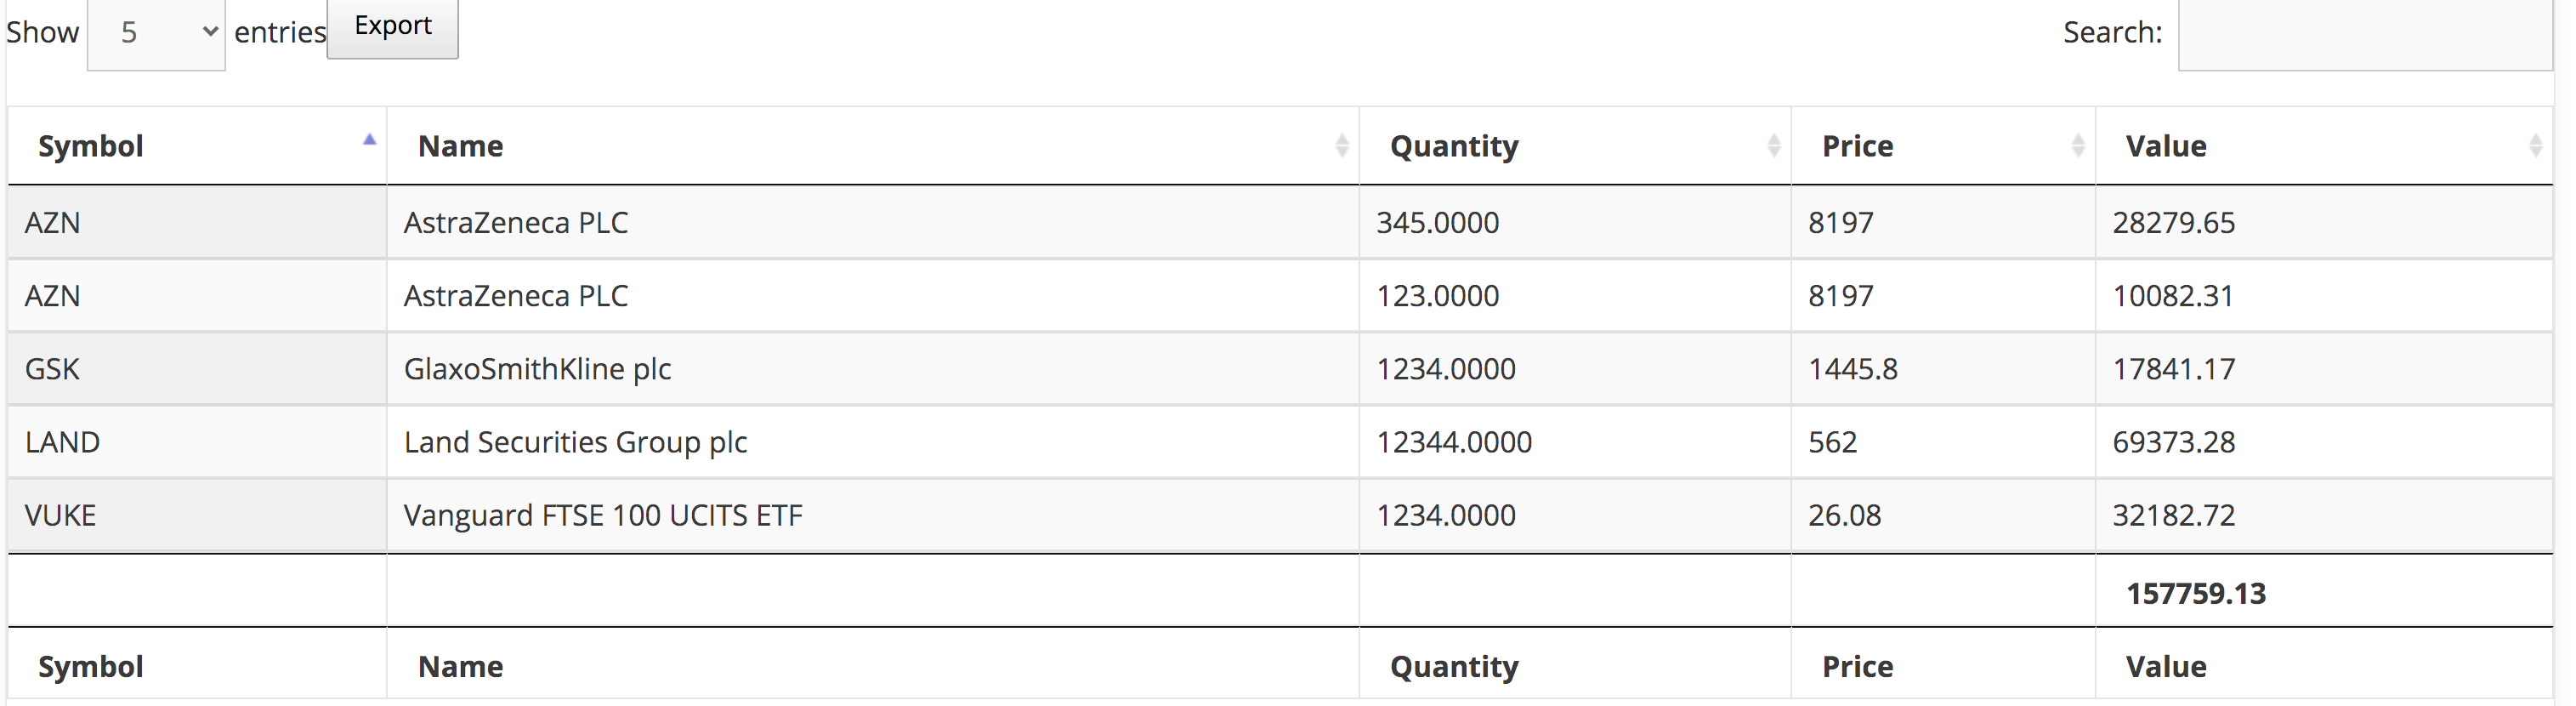Click the 345.0000 quantity cell for AstraZeneca
The height and width of the screenshot is (706, 2576).
[1437, 222]
